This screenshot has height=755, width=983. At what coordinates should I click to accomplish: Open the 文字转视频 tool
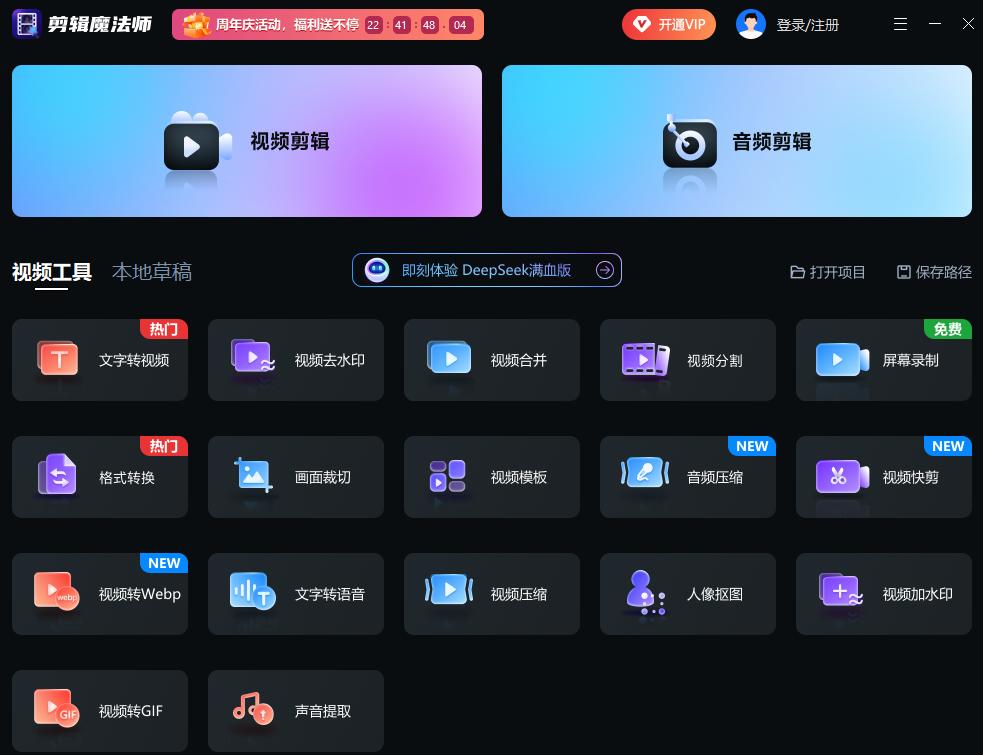click(x=100, y=360)
